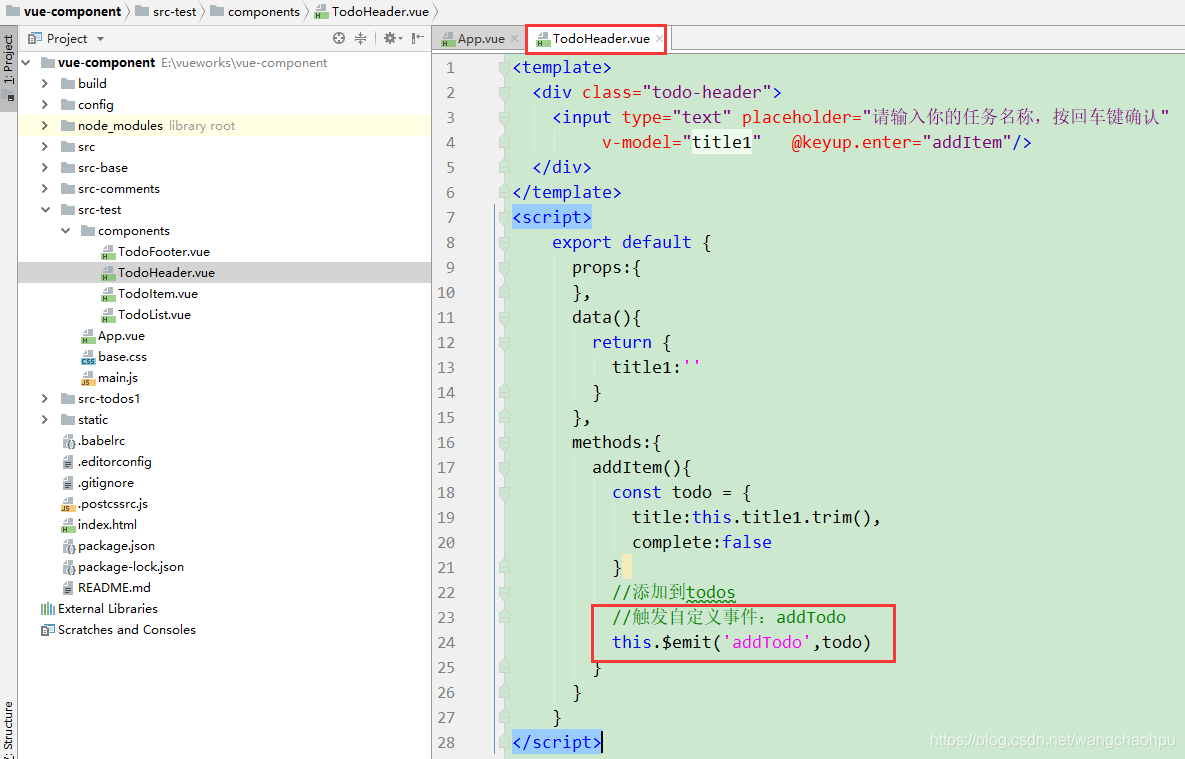Open the Project view dropdown

pyautogui.click(x=101, y=39)
